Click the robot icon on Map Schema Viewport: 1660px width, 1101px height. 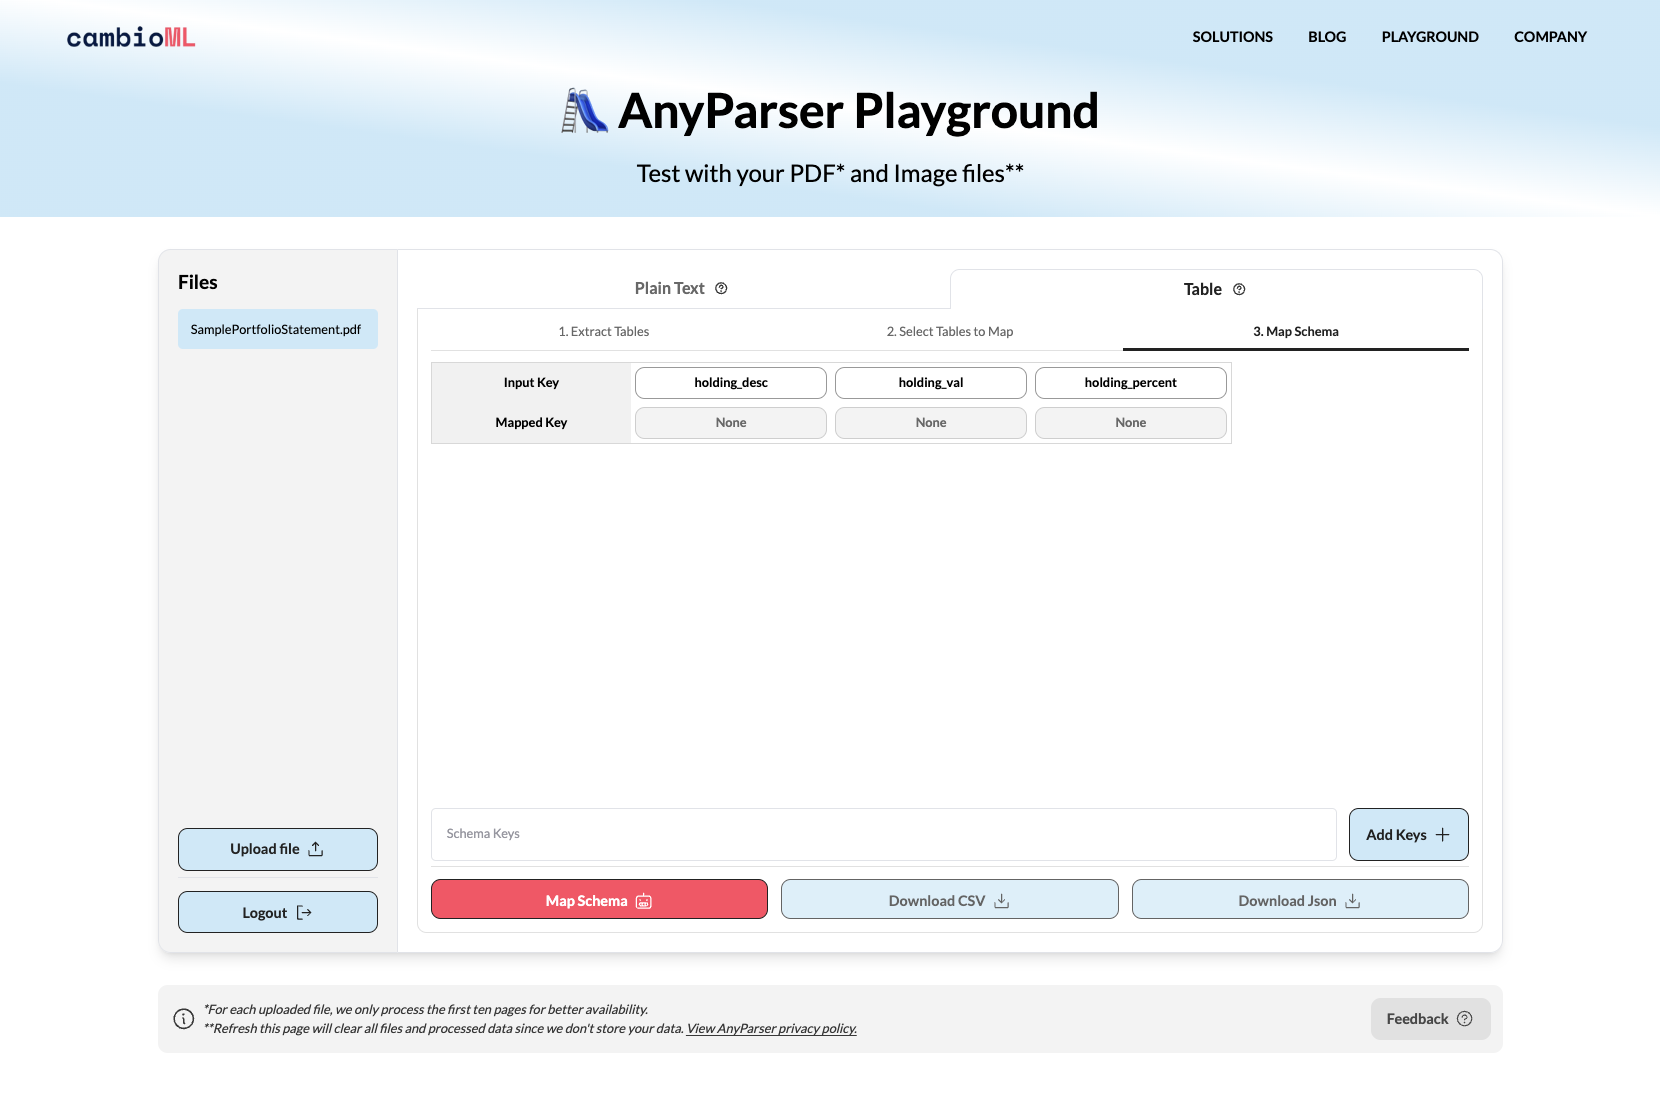click(644, 901)
